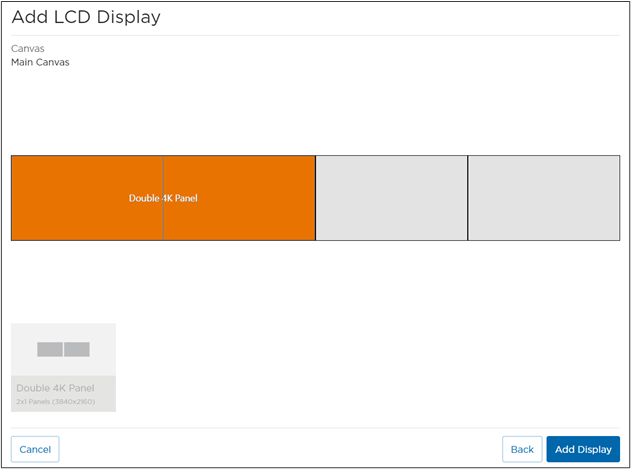Click the 2x1 Panels (3840x2160) caption
This screenshot has width=631, height=469.
(56, 400)
